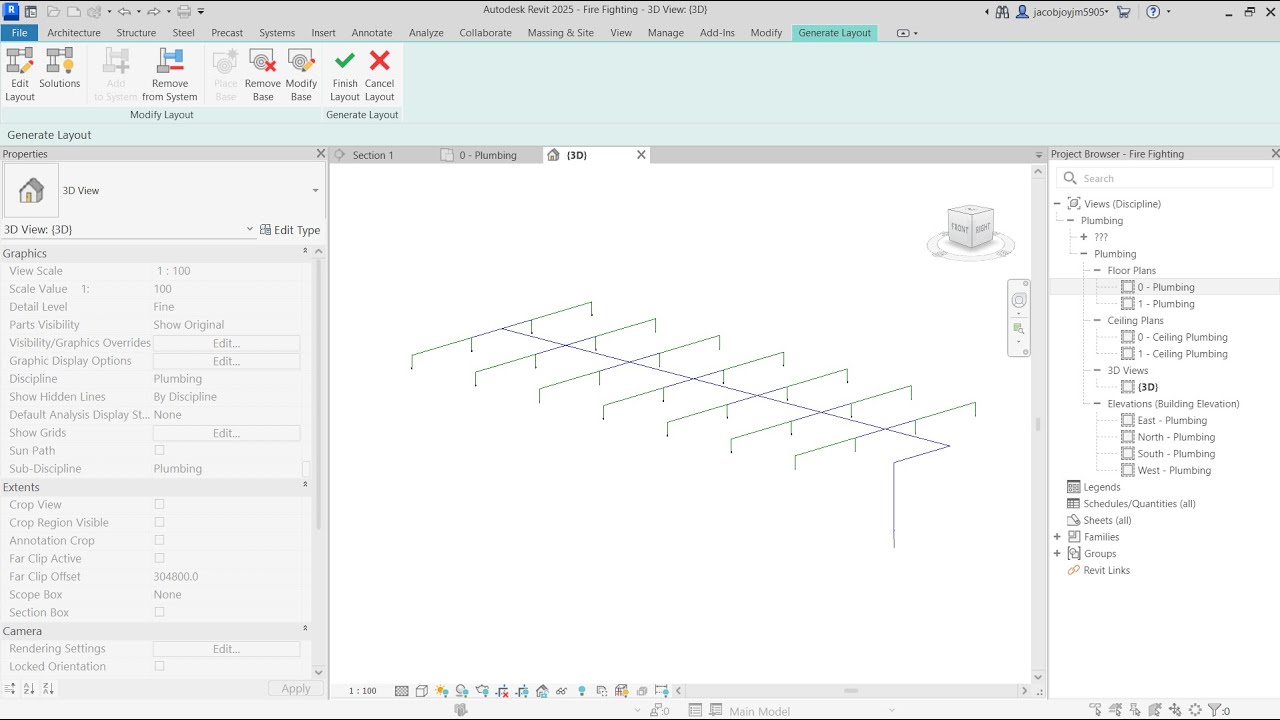Click the Edit Layout tool
The width and height of the screenshot is (1280, 720).
[20, 75]
